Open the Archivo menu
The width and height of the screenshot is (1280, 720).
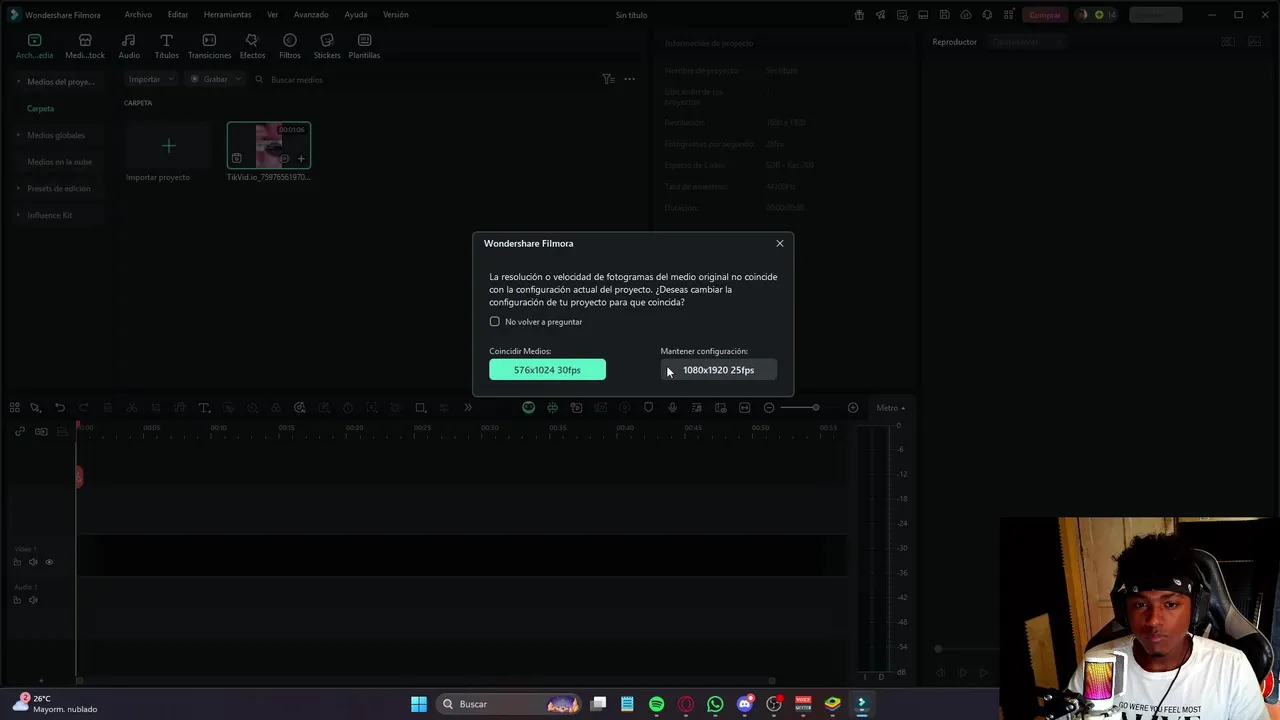(138, 15)
